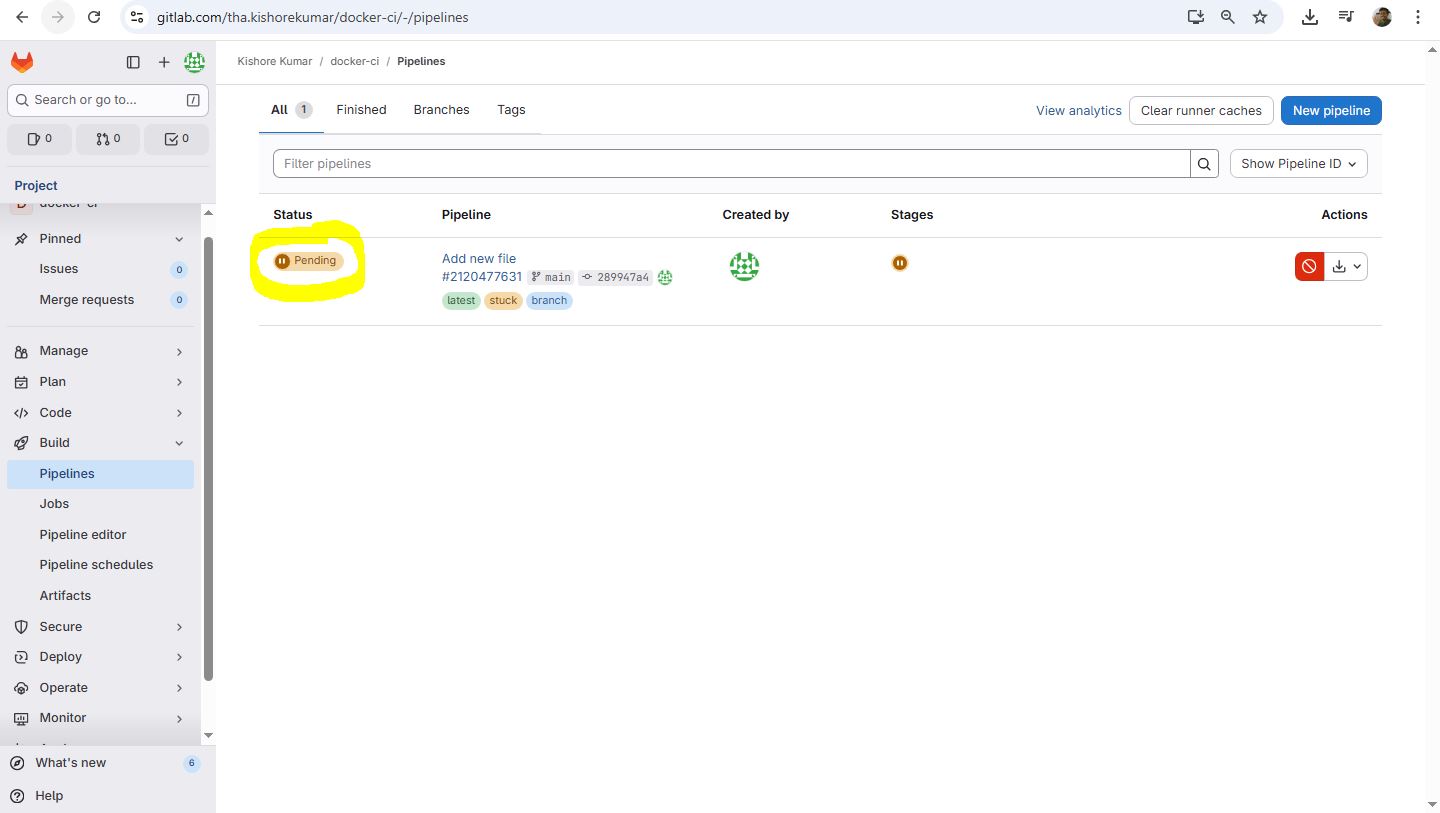
Task: Click the Filter pipelines input field
Action: pos(730,164)
